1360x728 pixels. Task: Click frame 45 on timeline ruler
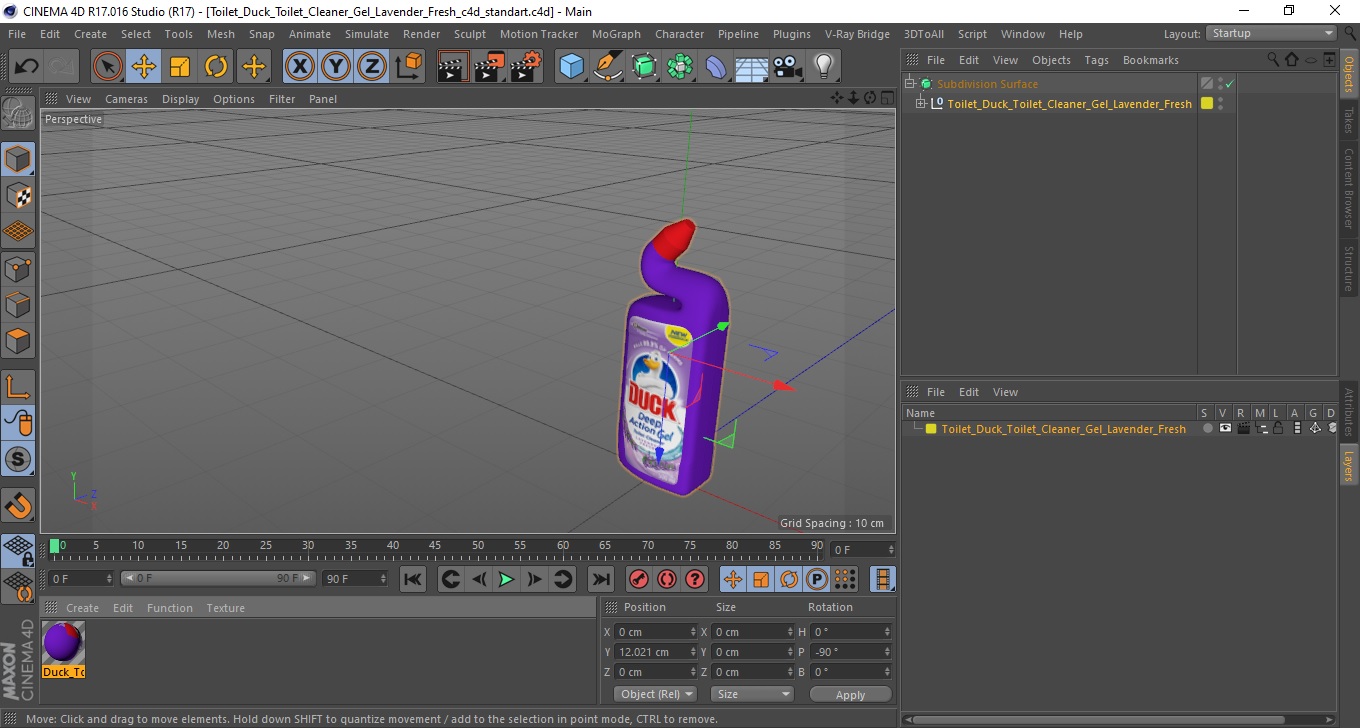point(436,546)
